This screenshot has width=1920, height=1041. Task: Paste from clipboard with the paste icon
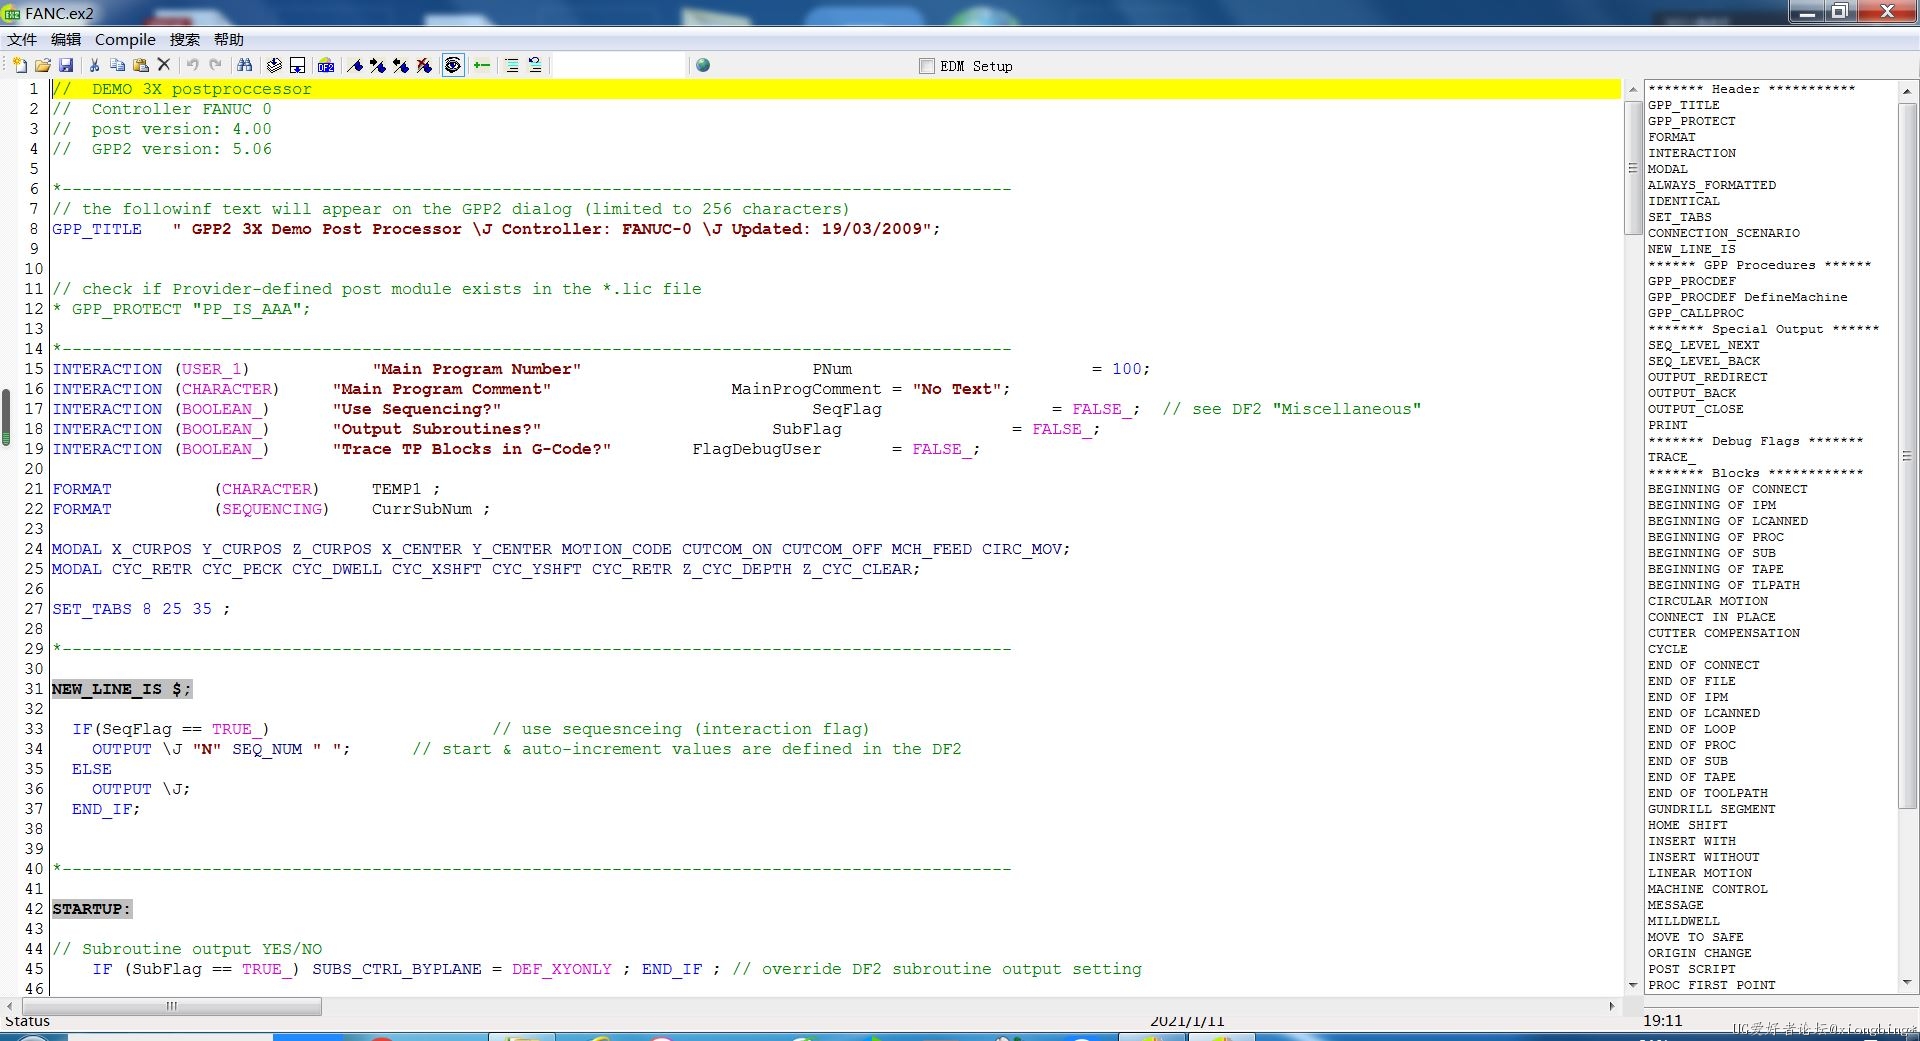[x=141, y=65]
